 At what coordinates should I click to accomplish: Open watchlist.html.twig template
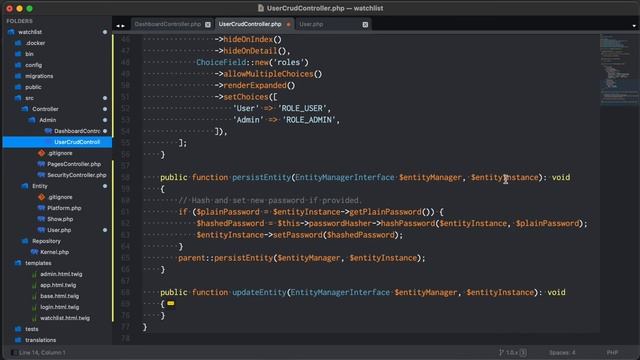point(65,318)
